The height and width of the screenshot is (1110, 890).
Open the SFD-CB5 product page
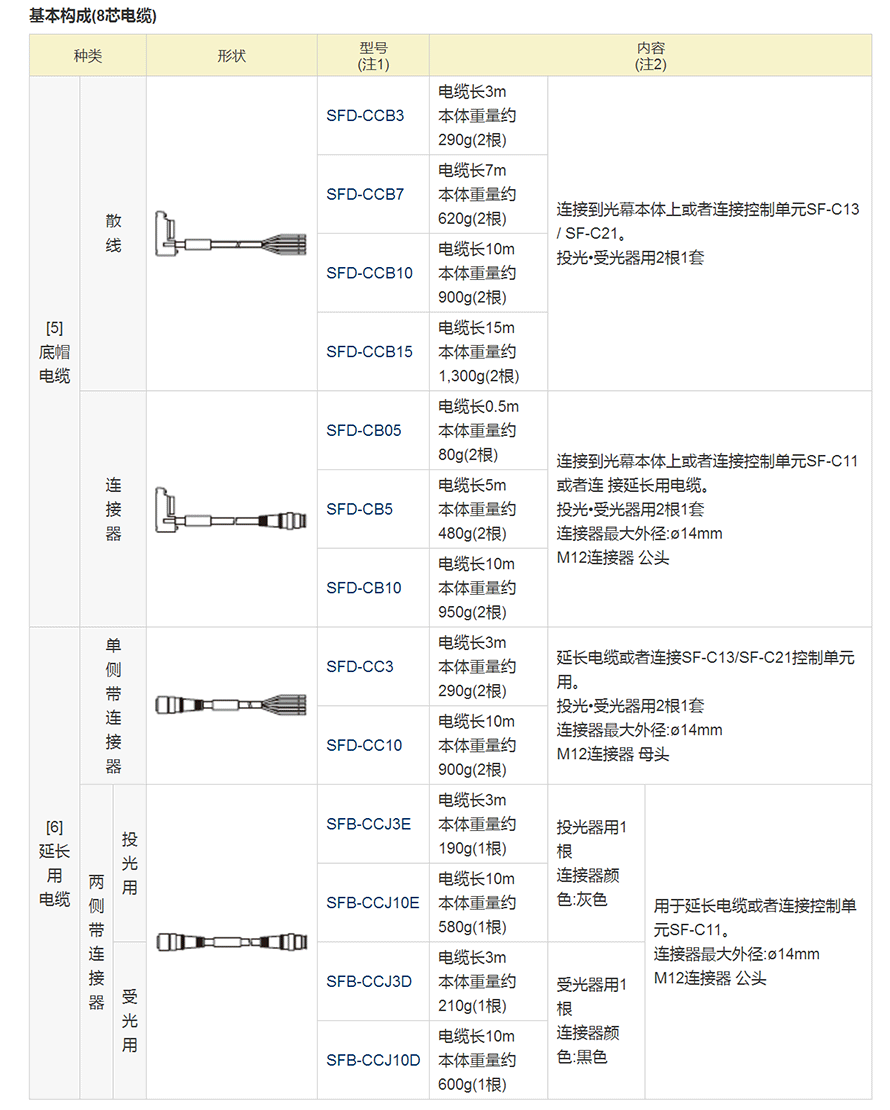coord(359,509)
